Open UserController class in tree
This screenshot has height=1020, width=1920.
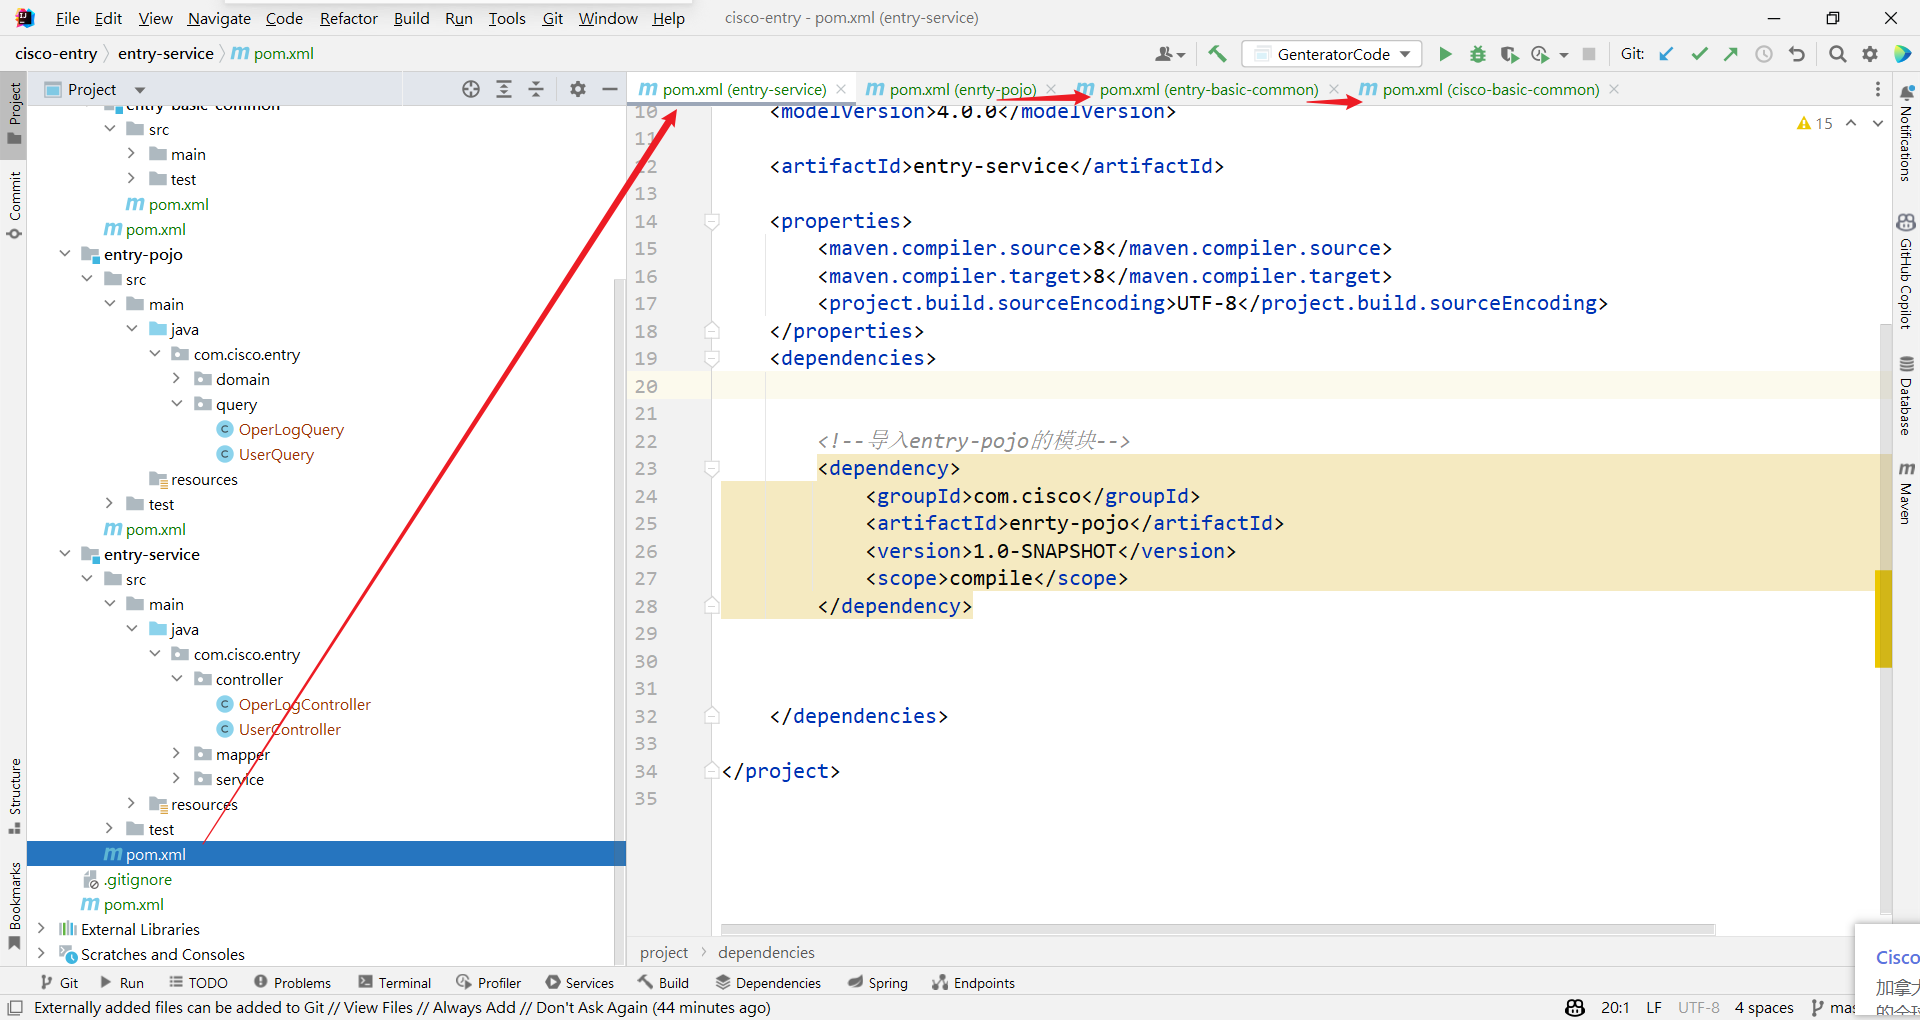click(289, 729)
